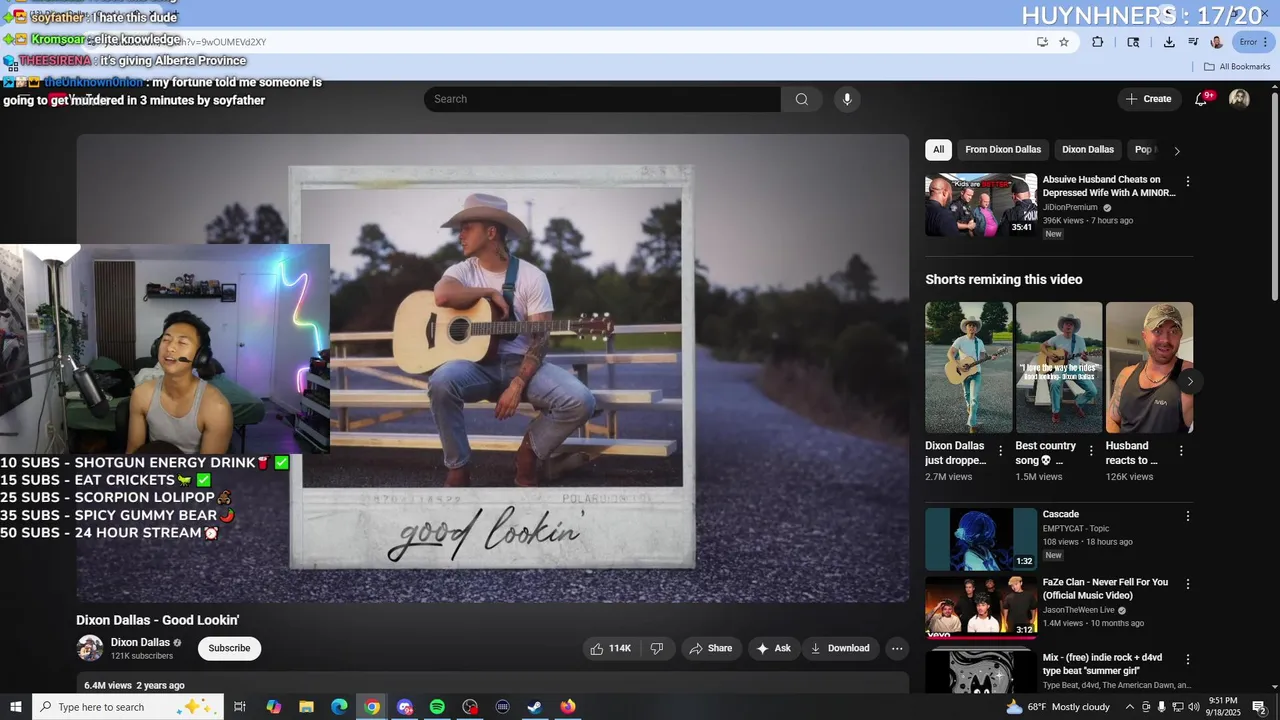1280x720 pixels.
Task: Click the Create button
Action: (x=1148, y=99)
